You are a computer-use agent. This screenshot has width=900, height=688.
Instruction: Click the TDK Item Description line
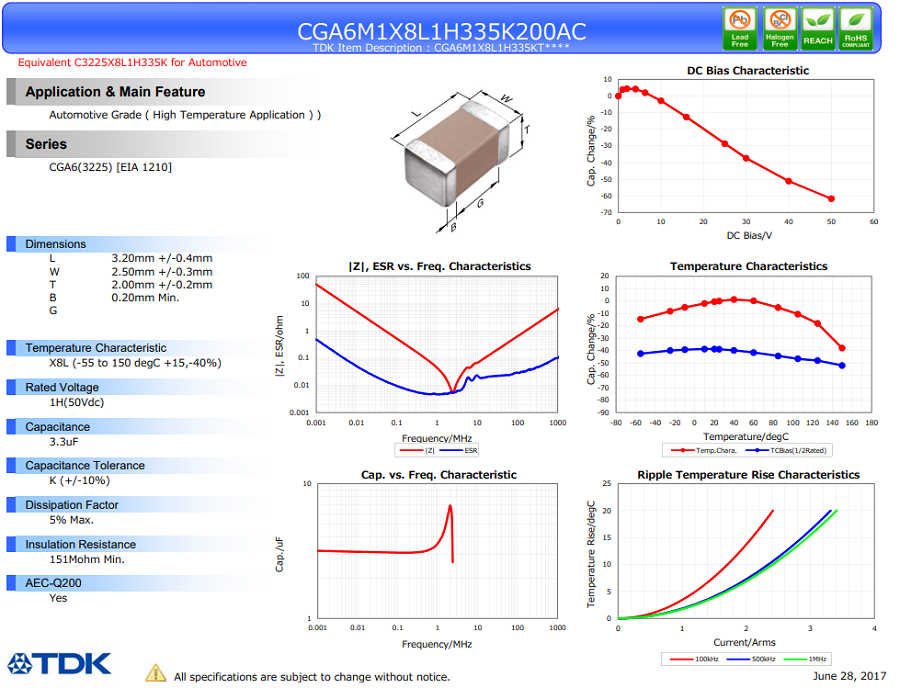coord(441,48)
